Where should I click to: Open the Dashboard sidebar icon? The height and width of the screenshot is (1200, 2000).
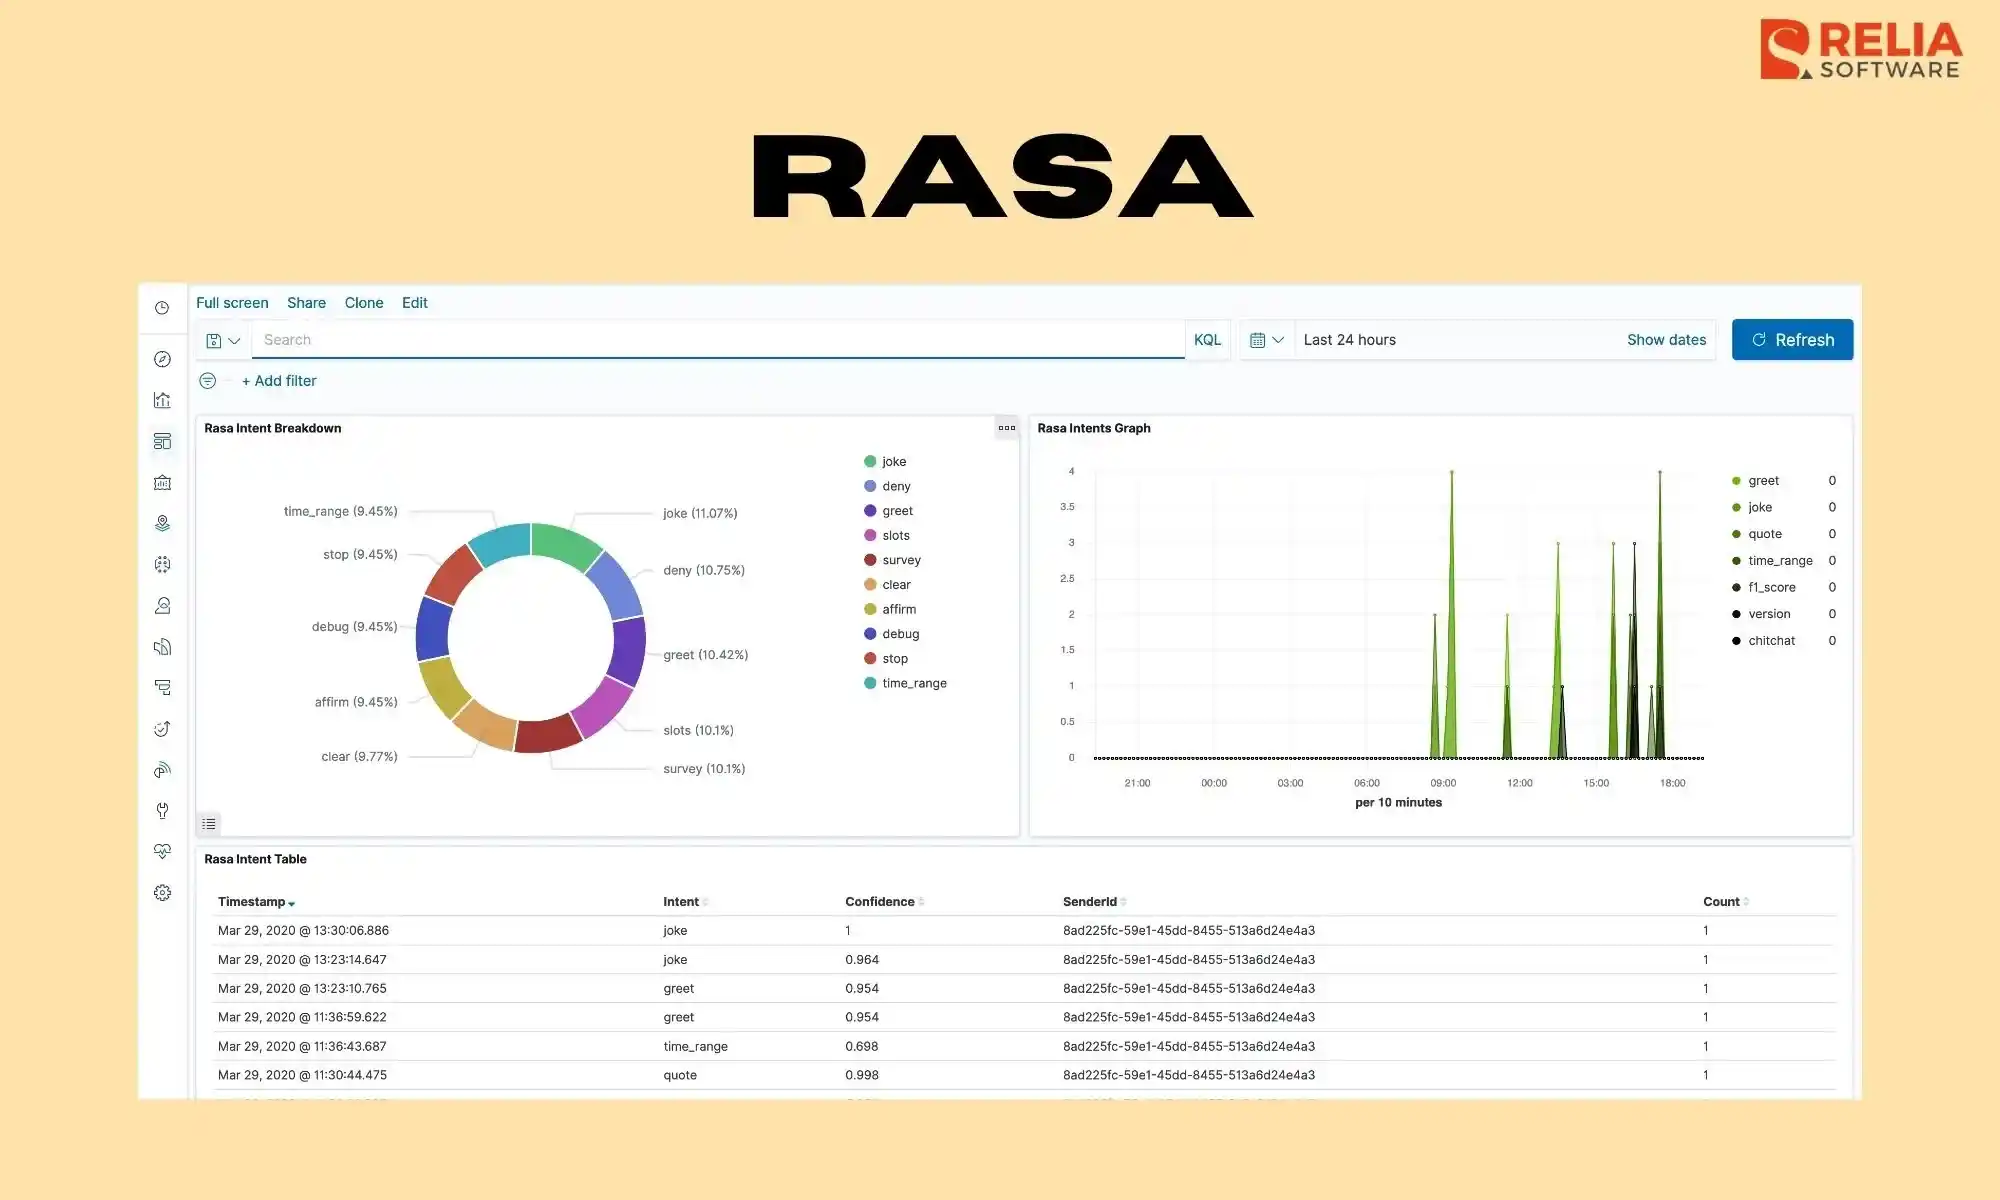(162, 441)
